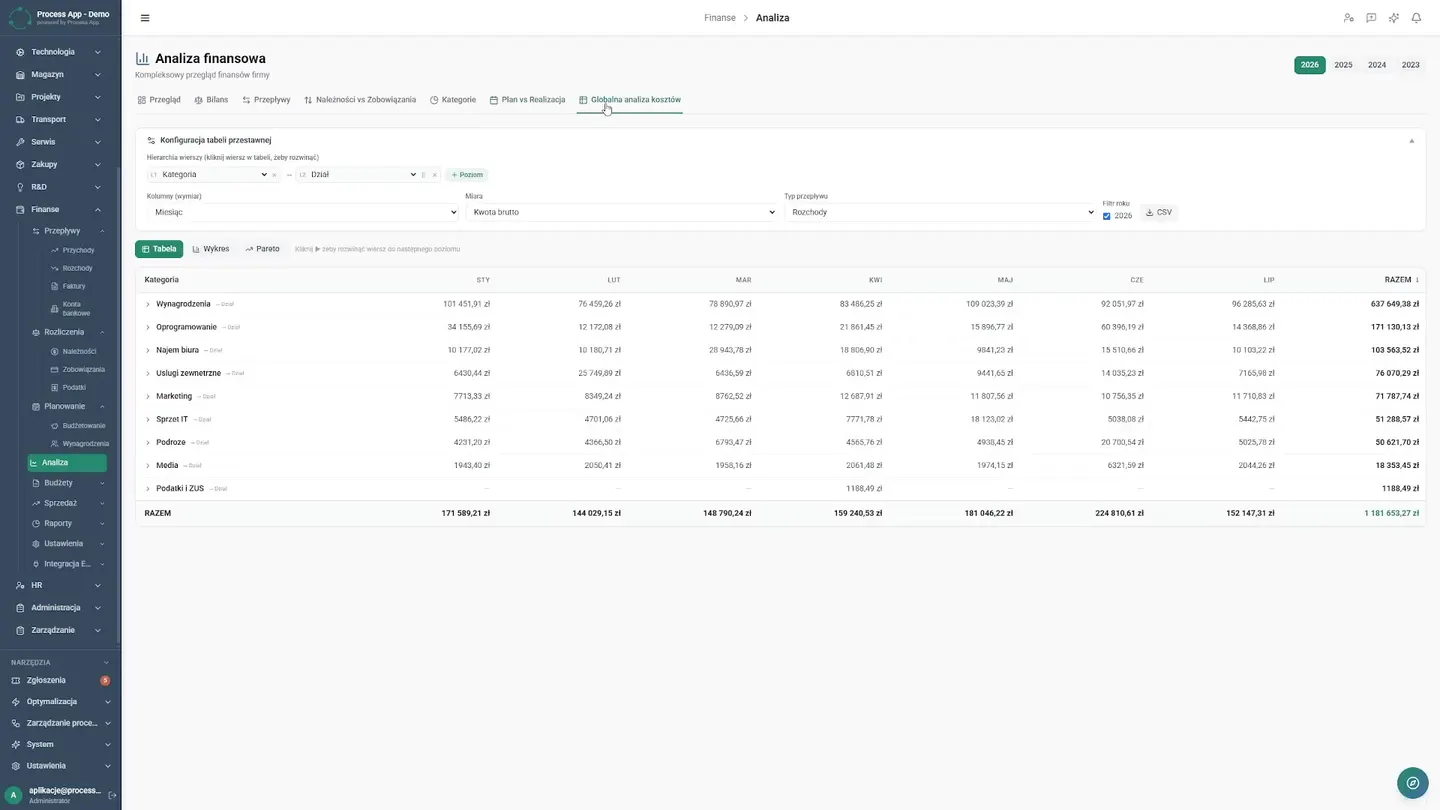
Task: Click the Zgłoszenia notification badge
Action: (105, 680)
